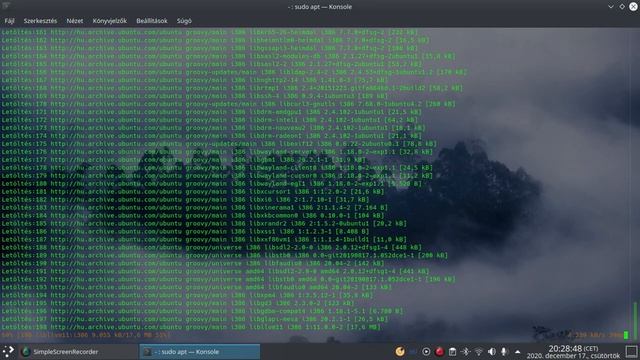This screenshot has width=640, height=360.
Task: Open Bluetooth settings from the tray
Action: [x=465, y=351]
